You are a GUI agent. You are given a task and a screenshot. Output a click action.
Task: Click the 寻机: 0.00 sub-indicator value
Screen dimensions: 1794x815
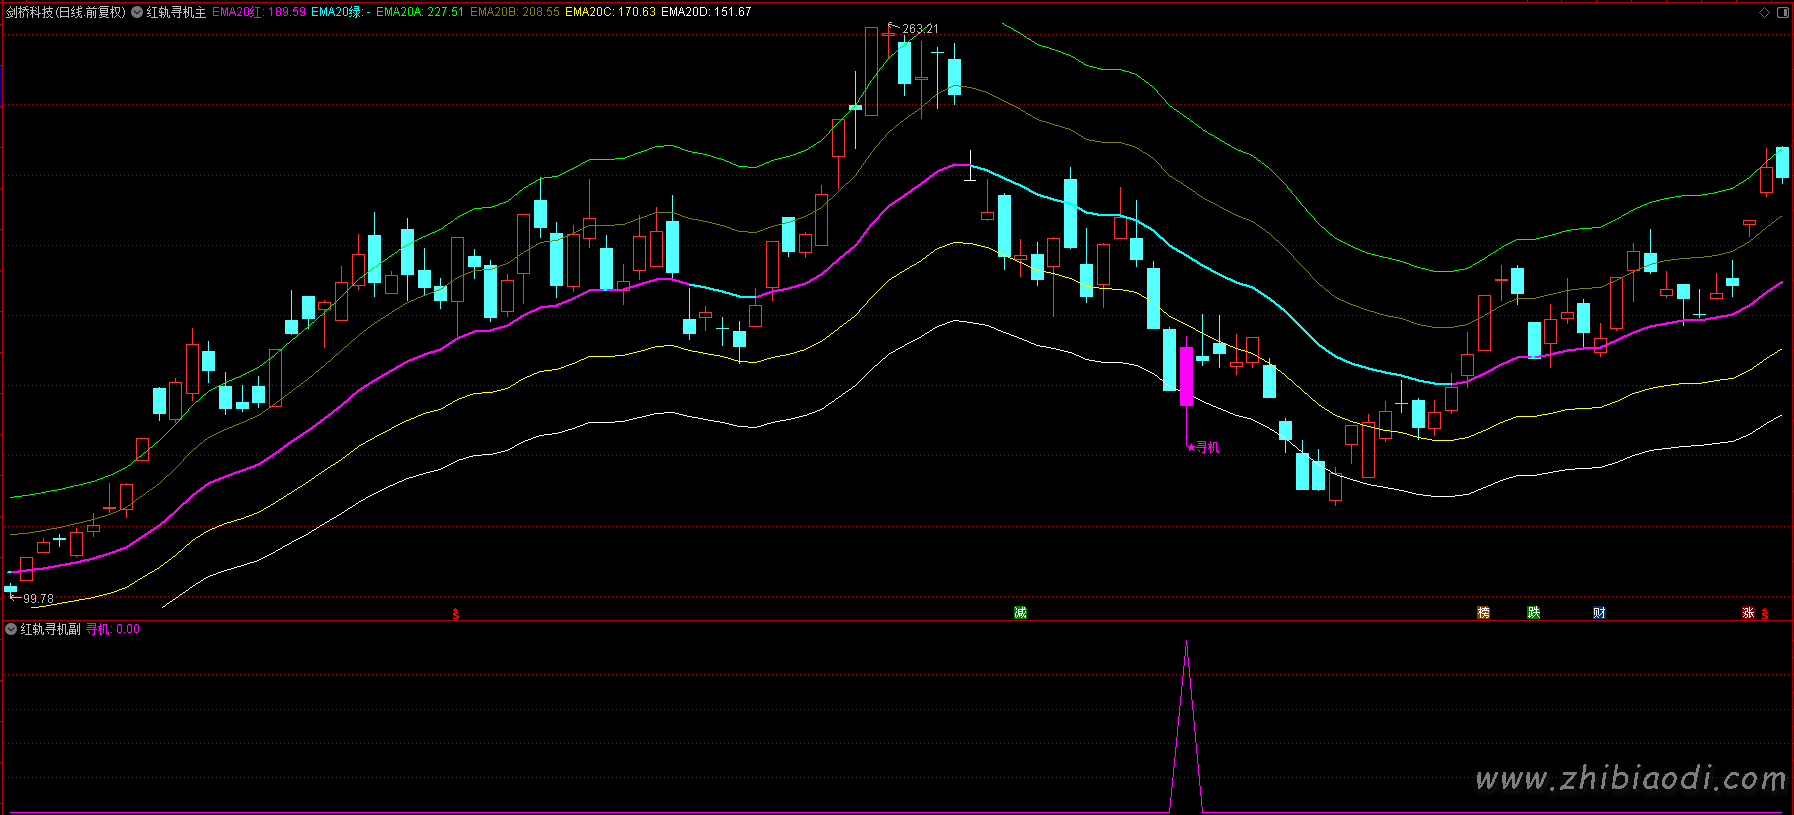coord(113,629)
